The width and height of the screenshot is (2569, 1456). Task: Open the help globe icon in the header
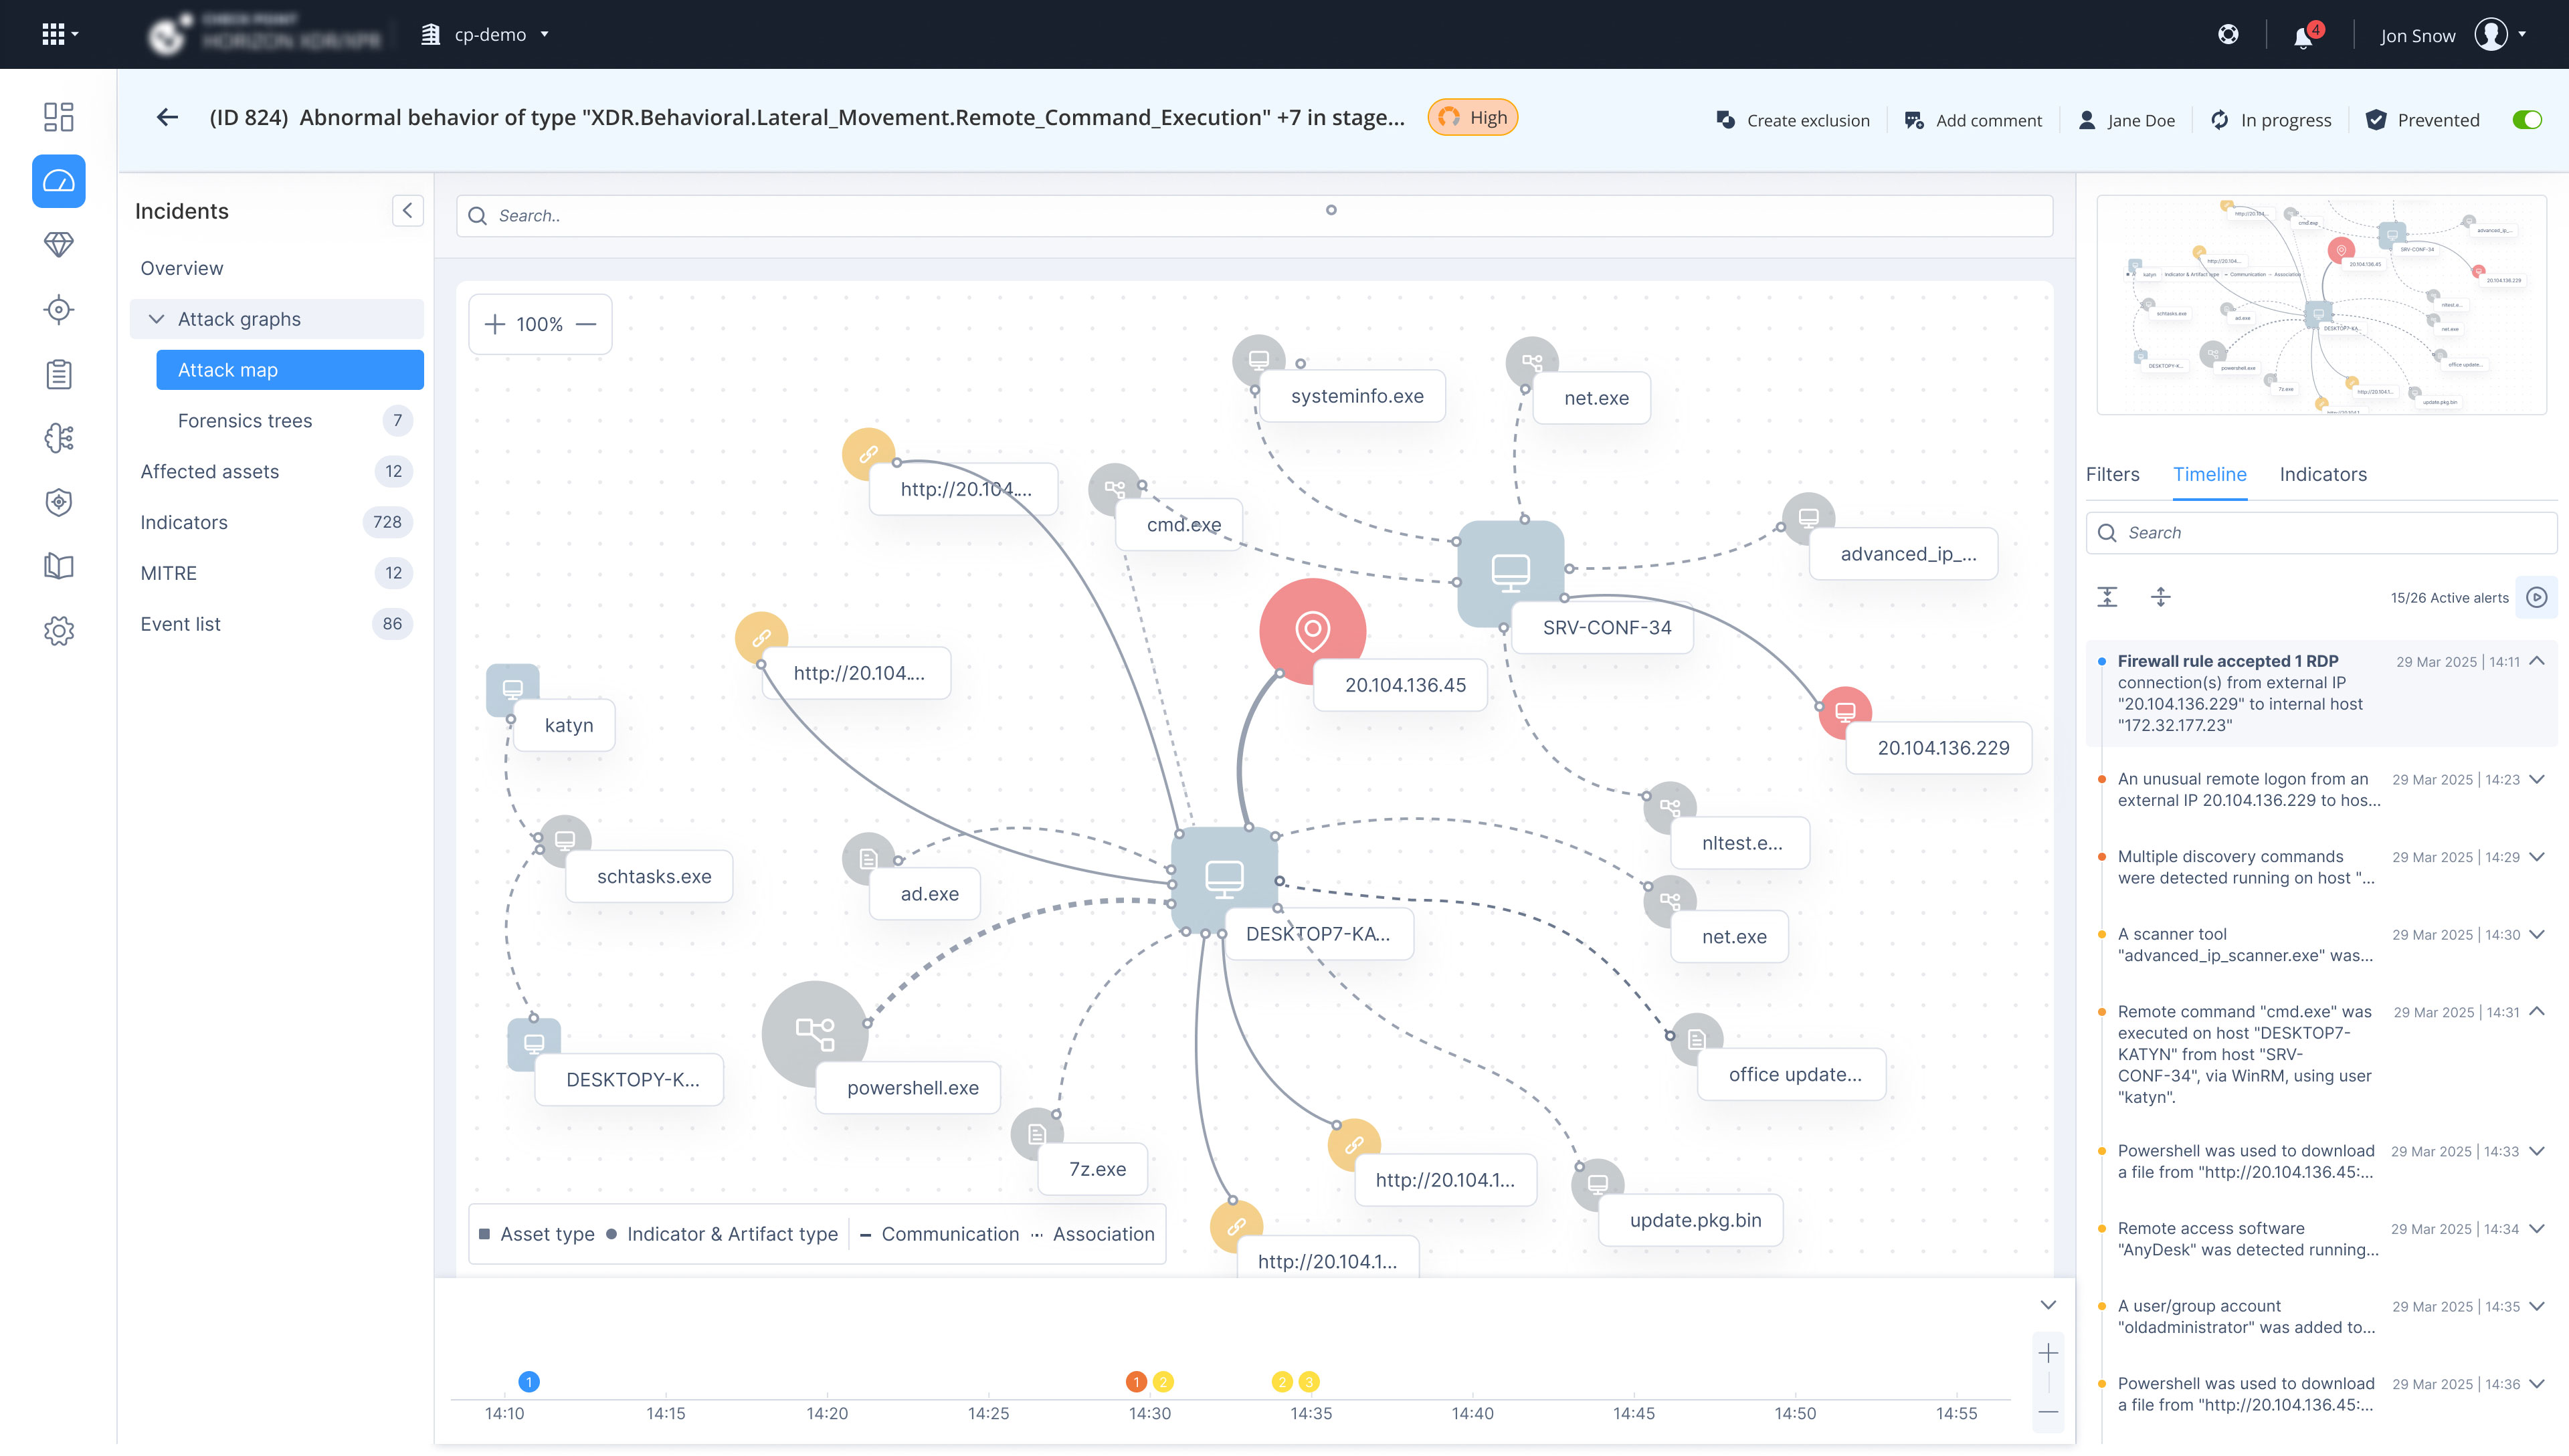pyautogui.click(x=2228, y=34)
